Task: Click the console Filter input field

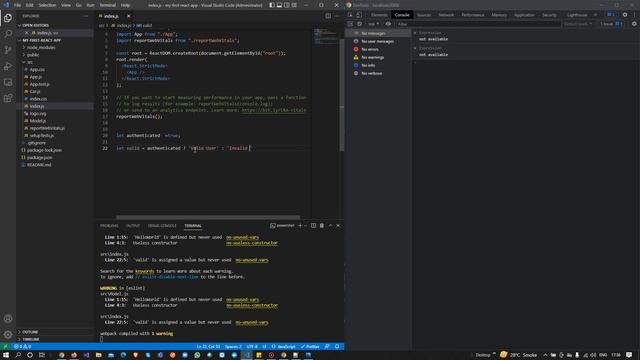Action: (478, 24)
